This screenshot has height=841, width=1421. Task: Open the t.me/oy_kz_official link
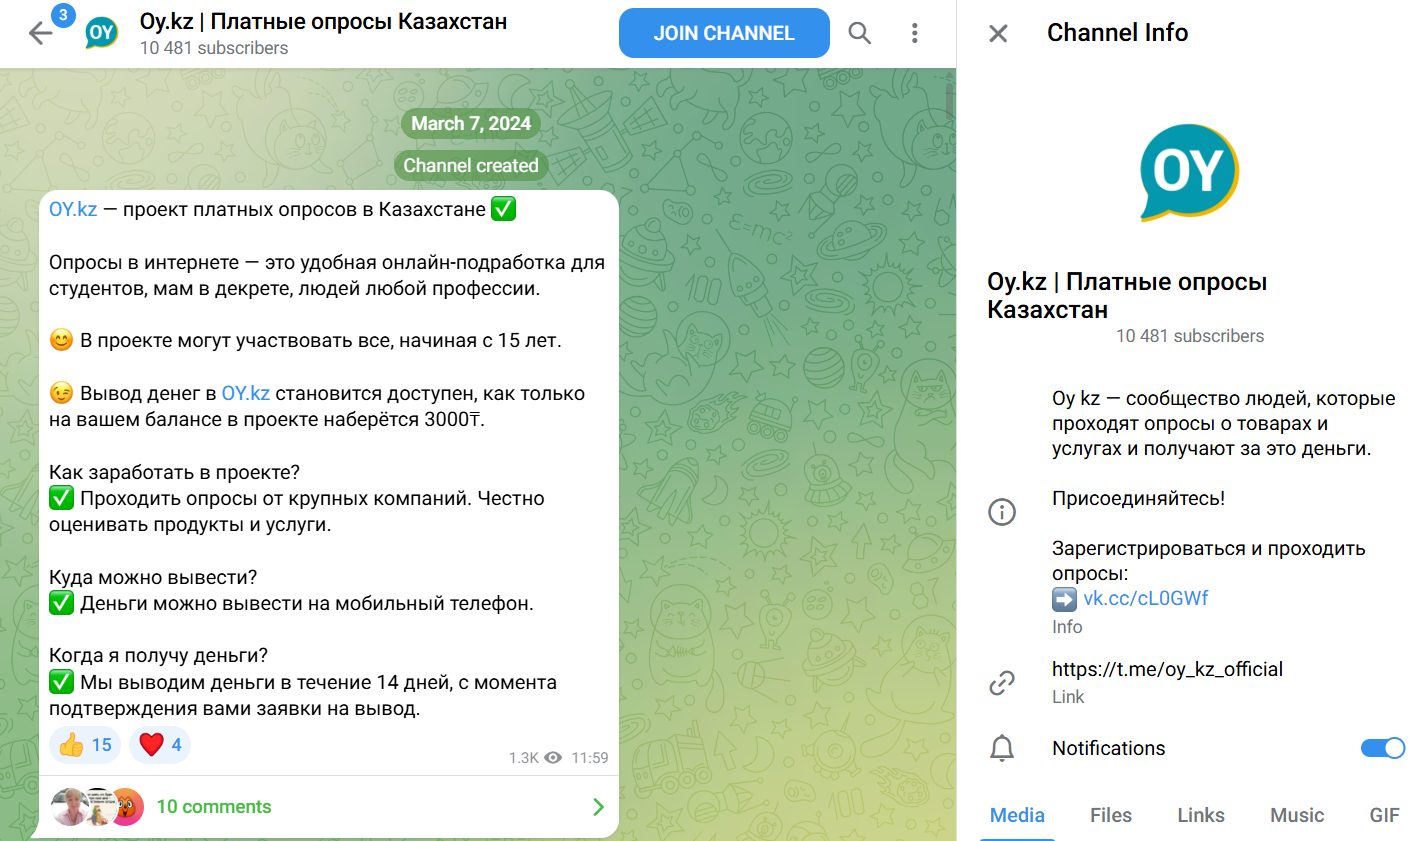click(1167, 669)
